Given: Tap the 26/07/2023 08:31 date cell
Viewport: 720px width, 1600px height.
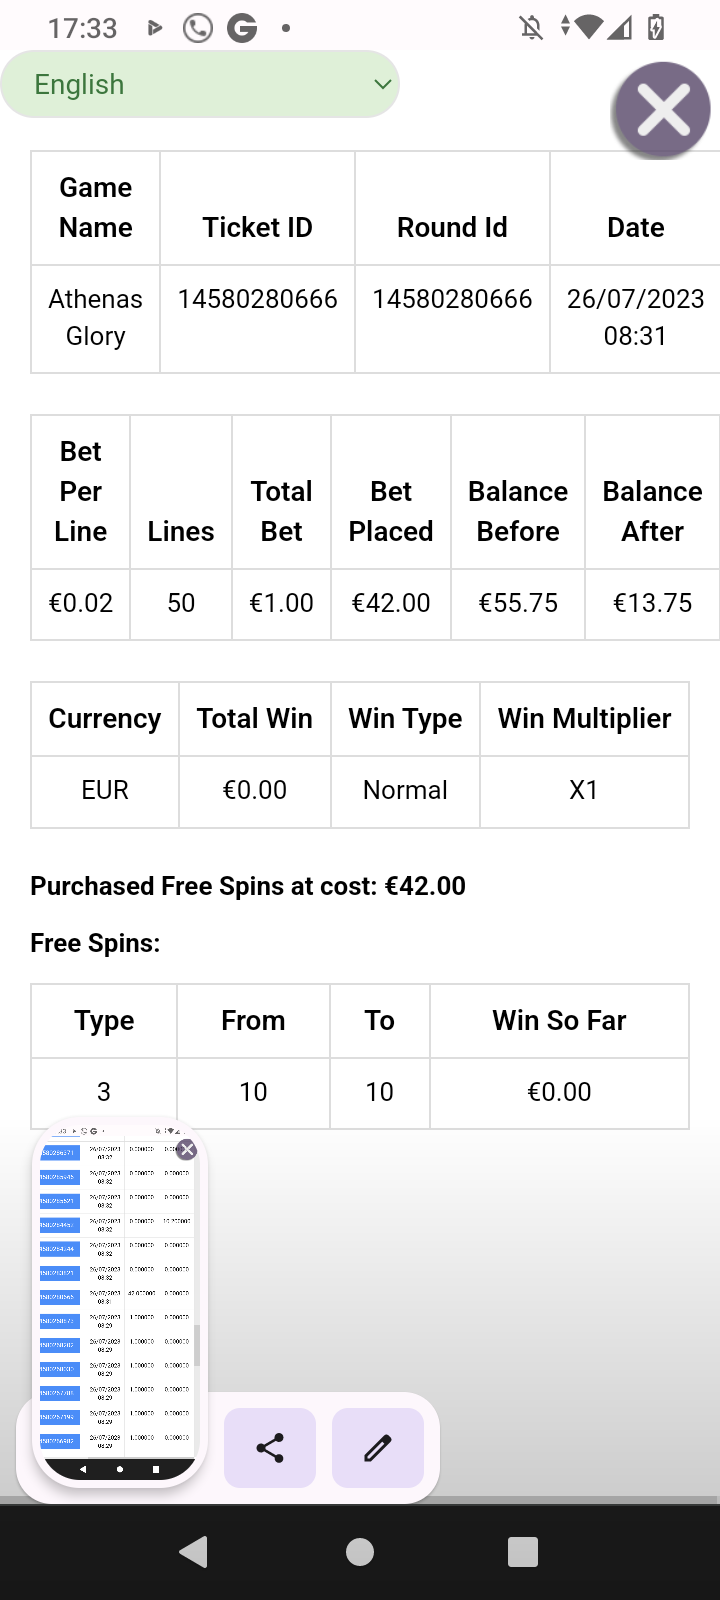Looking at the screenshot, I should pyautogui.click(x=635, y=318).
